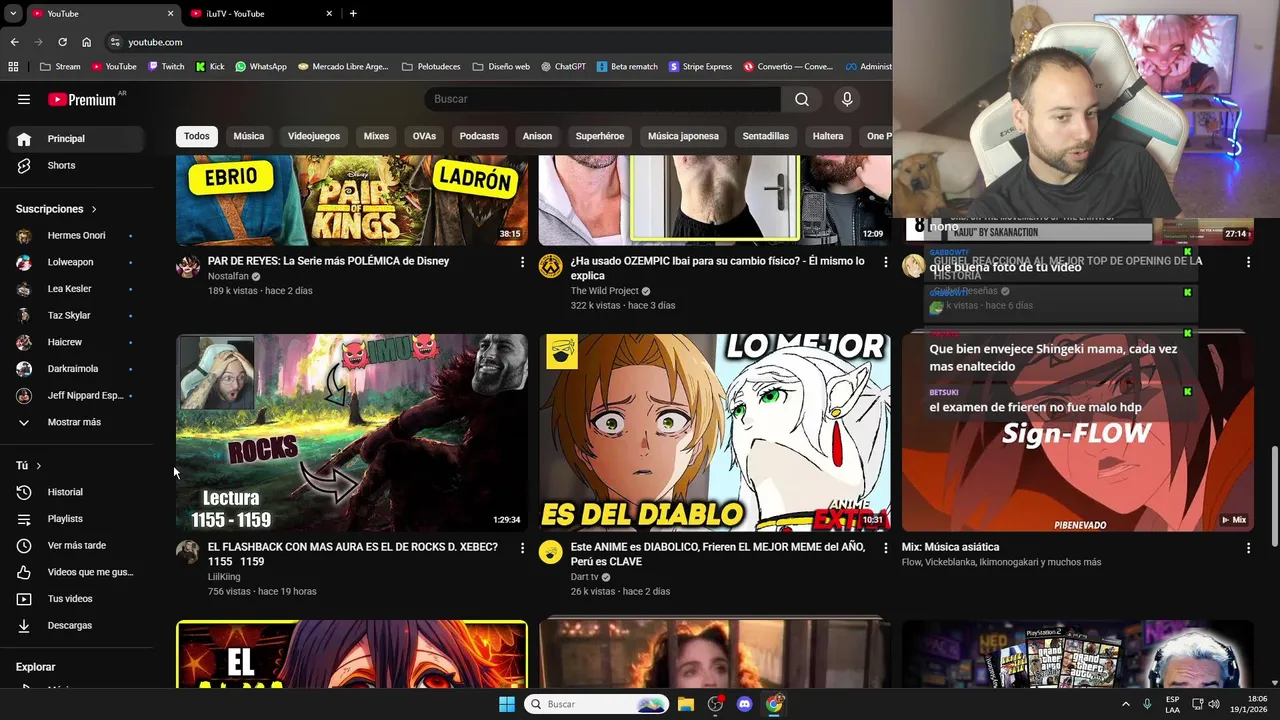Go back in Chrome
Screen dimensions: 1280x720
click(x=14, y=42)
